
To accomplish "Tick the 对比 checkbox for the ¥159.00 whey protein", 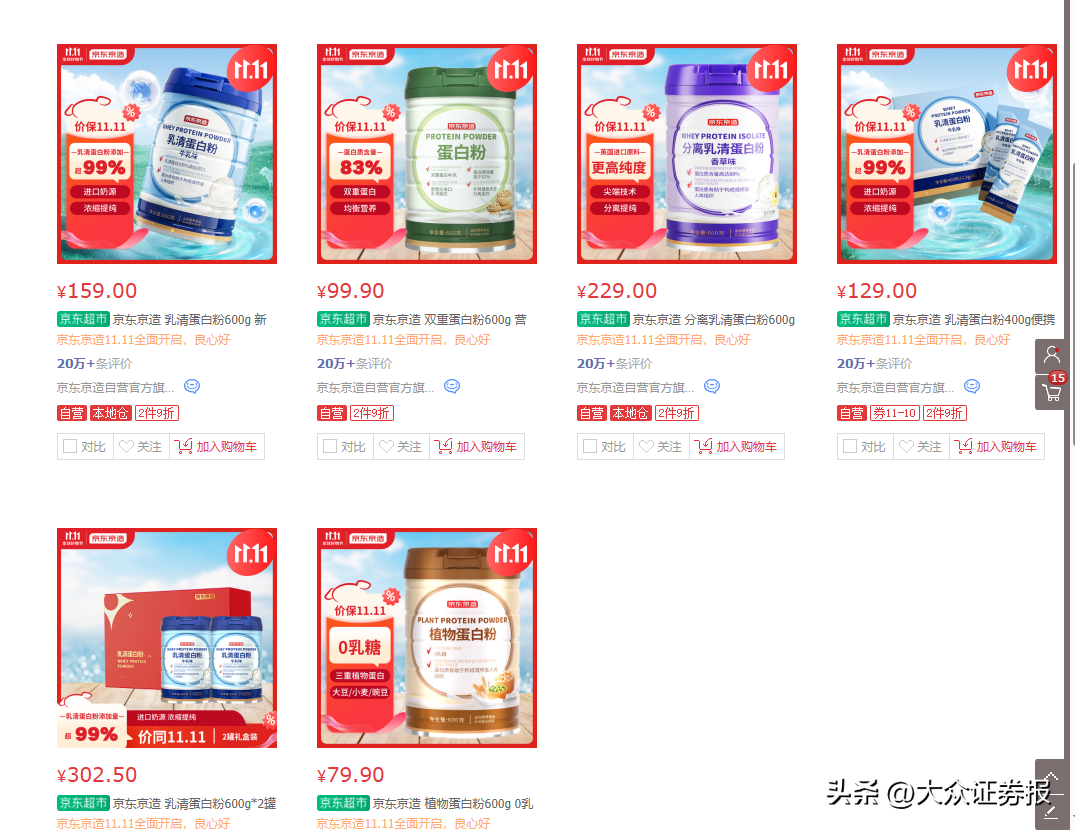I will point(70,447).
